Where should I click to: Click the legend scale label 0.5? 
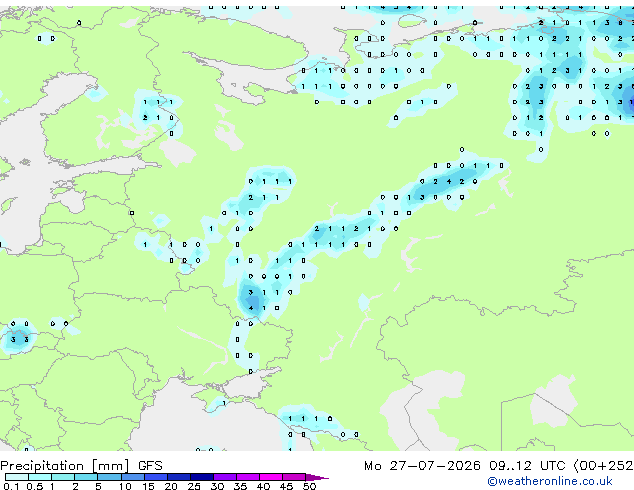pos(34,486)
